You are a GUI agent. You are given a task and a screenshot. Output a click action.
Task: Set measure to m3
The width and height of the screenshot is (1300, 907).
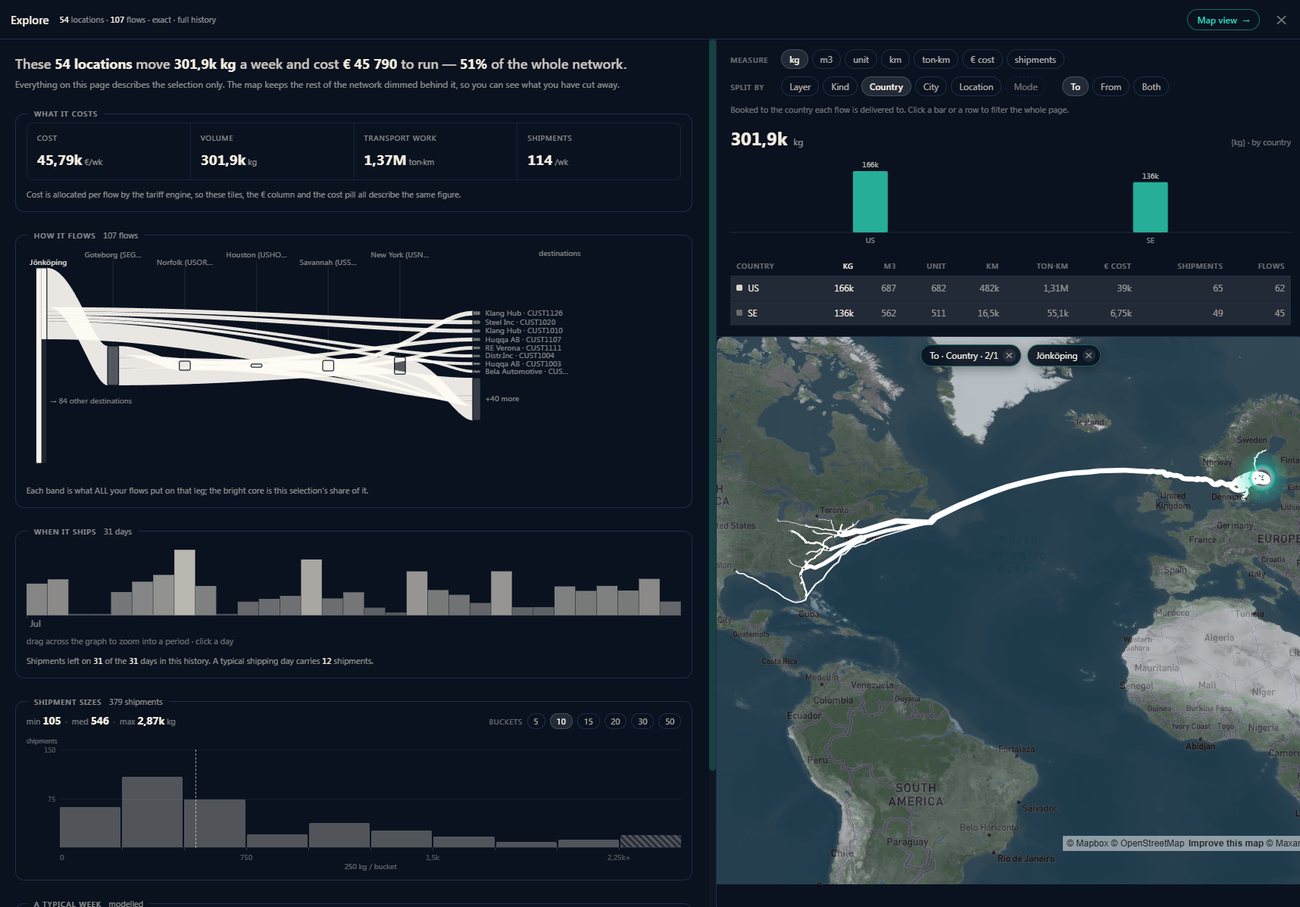tap(826, 60)
